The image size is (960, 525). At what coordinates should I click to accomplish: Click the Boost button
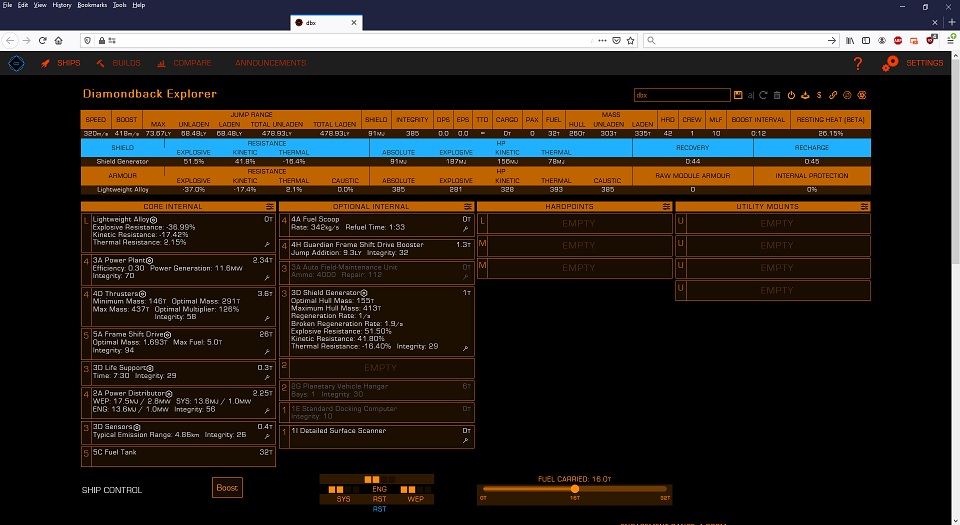[227, 488]
